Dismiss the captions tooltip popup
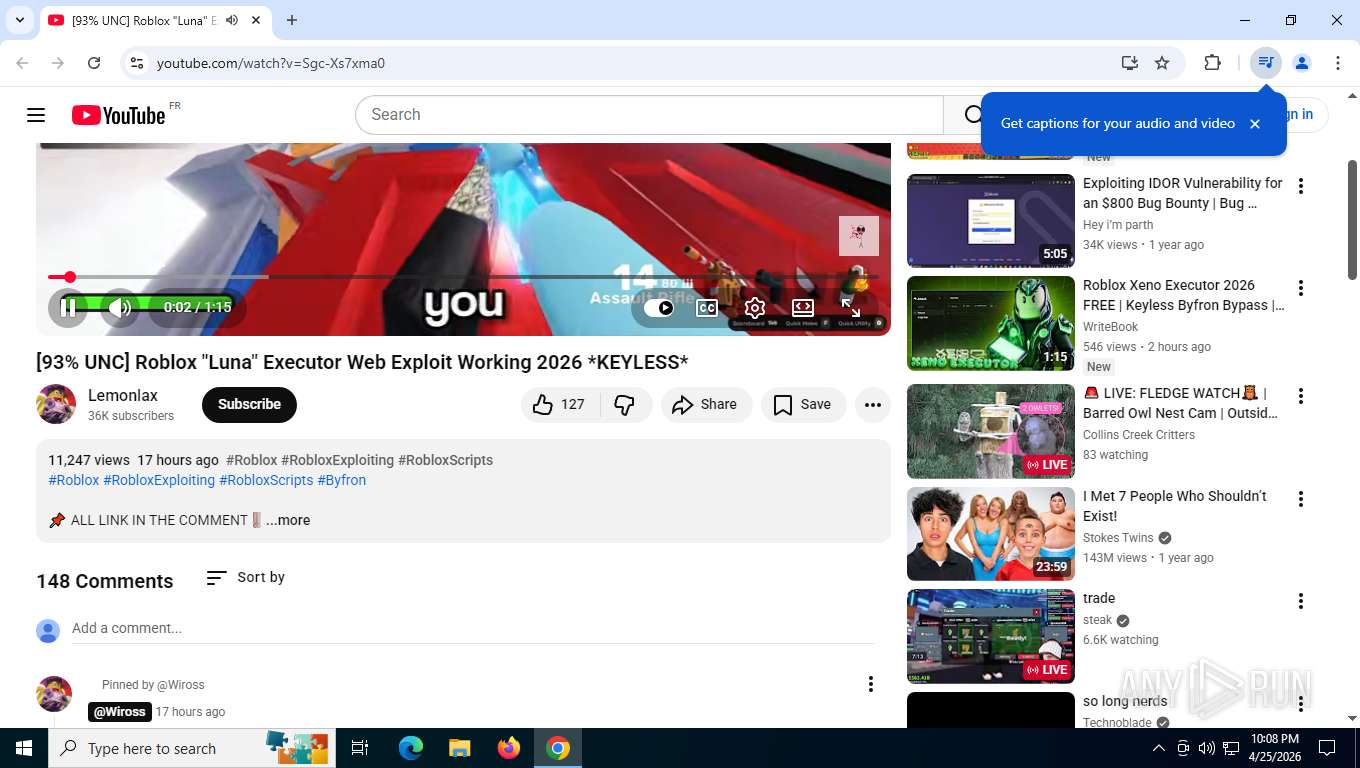1360x768 pixels. pyautogui.click(x=1255, y=124)
